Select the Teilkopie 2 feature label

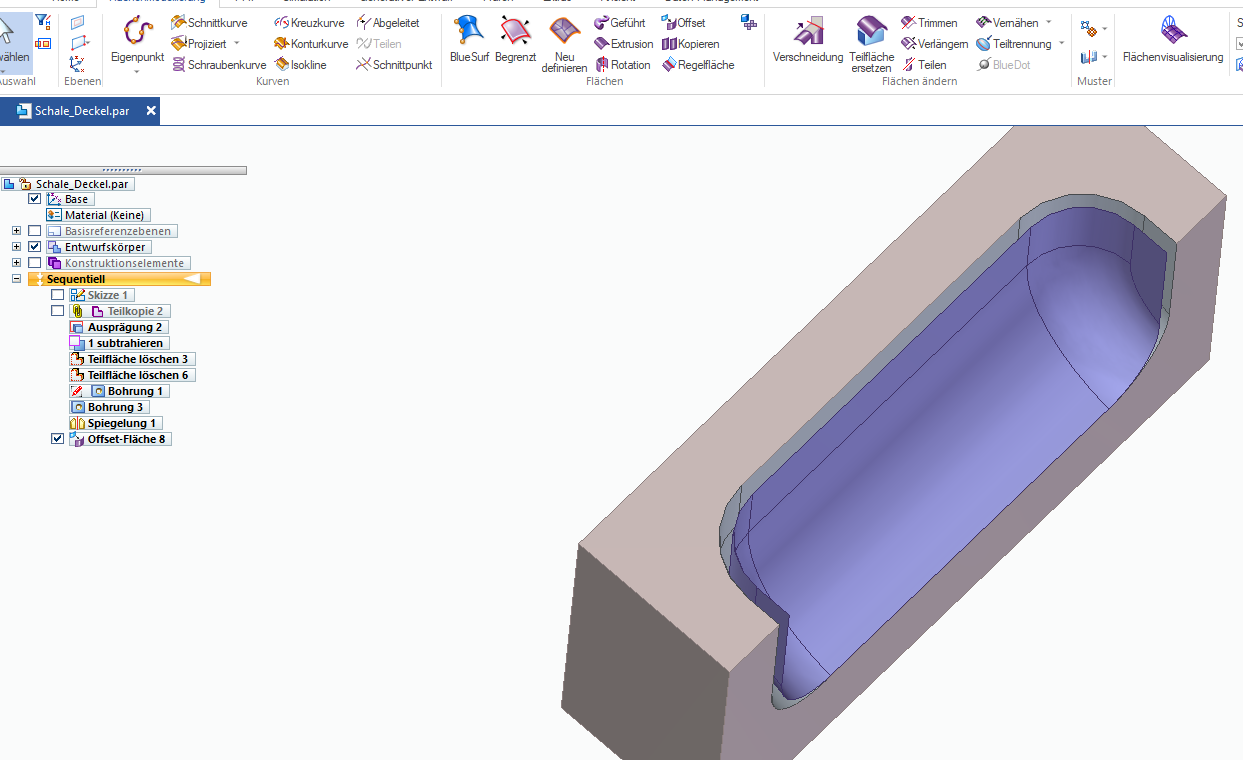click(135, 311)
